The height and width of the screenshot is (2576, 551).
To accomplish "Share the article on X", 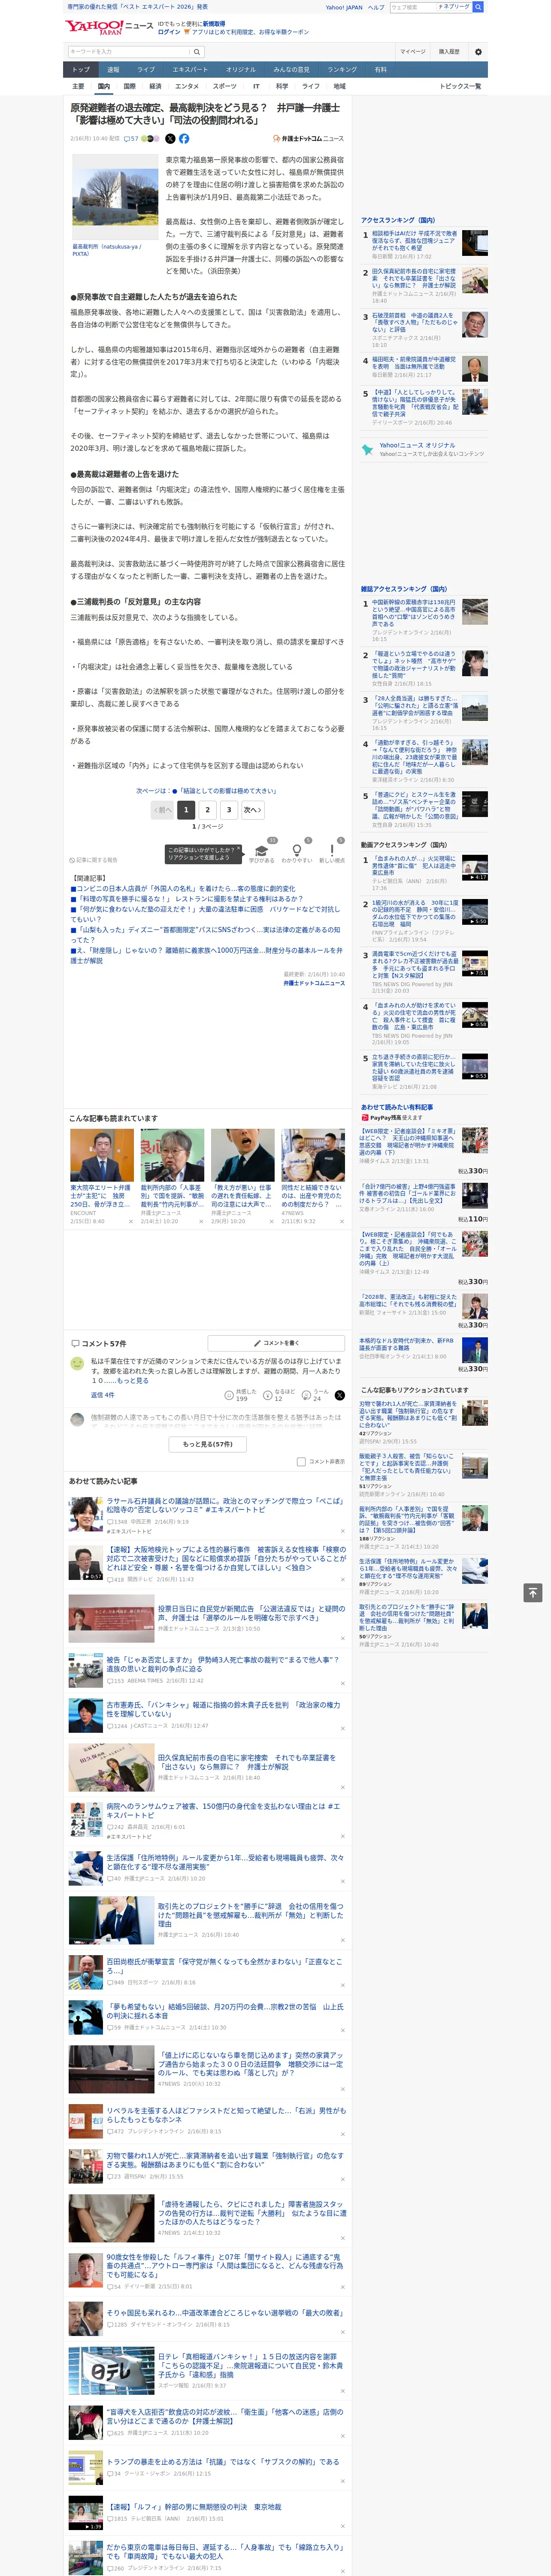I will (170, 139).
